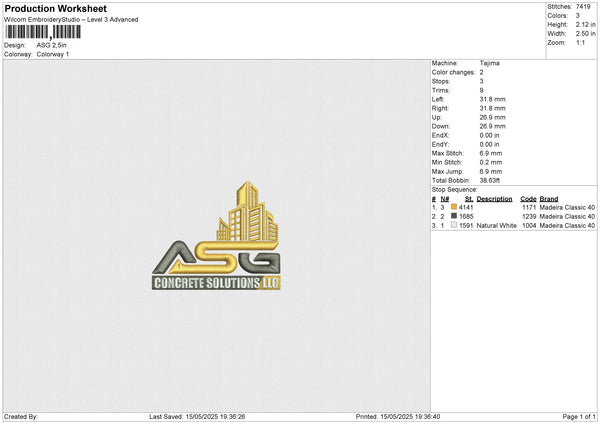Click the 'Colorway 1' value

pyautogui.click(x=53, y=54)
